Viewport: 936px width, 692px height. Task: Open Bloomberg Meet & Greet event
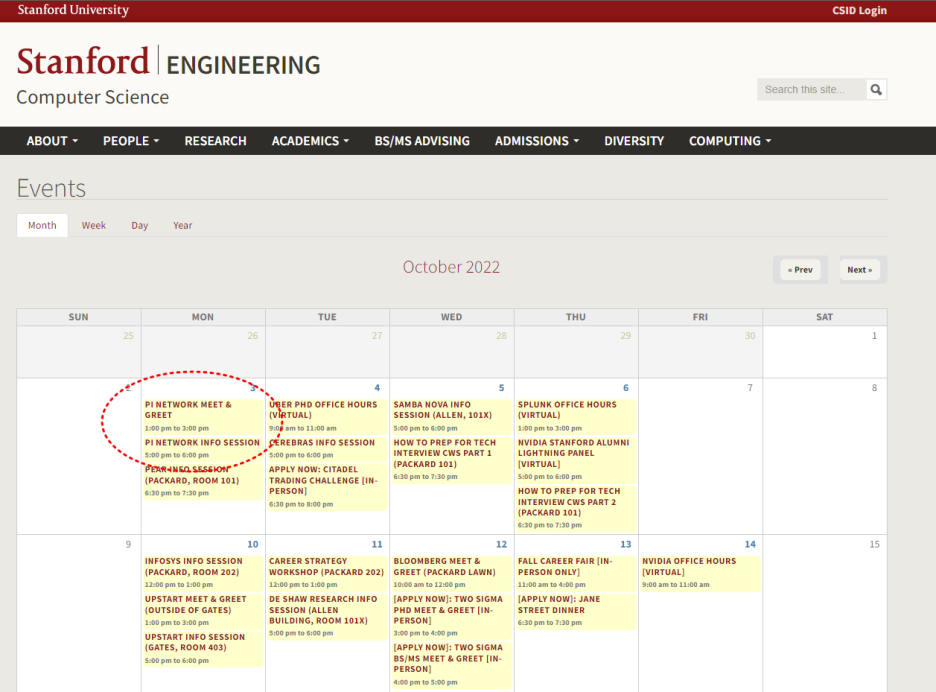coord(444,567)
